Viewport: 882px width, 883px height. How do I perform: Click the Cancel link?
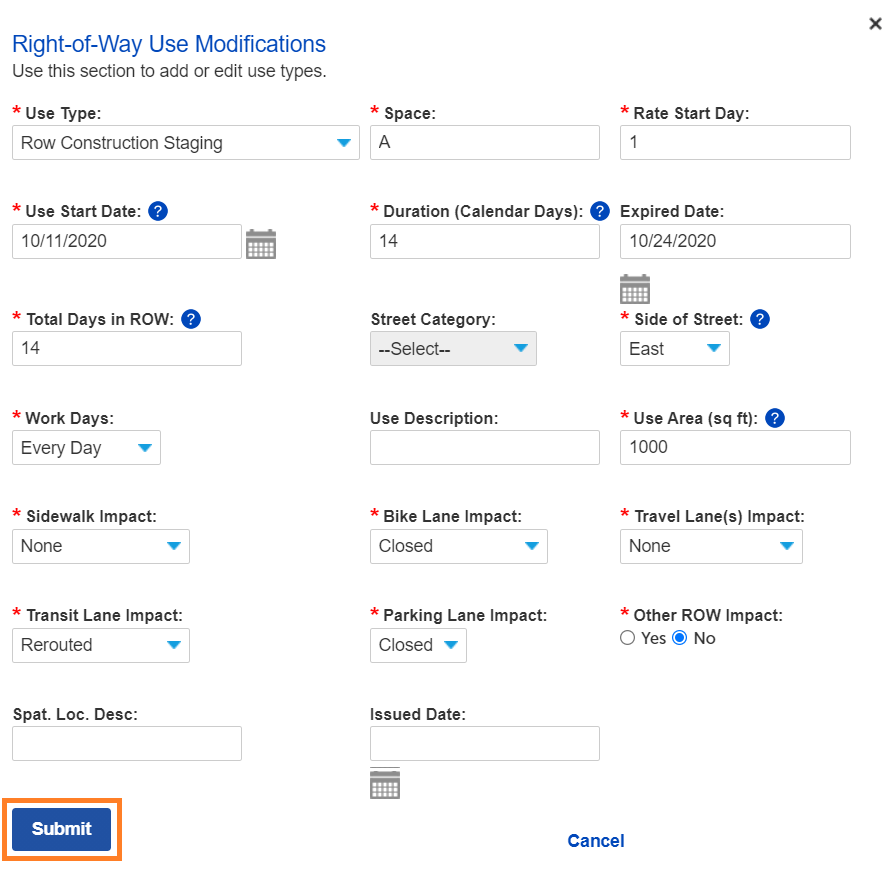[x=596, y=841]
